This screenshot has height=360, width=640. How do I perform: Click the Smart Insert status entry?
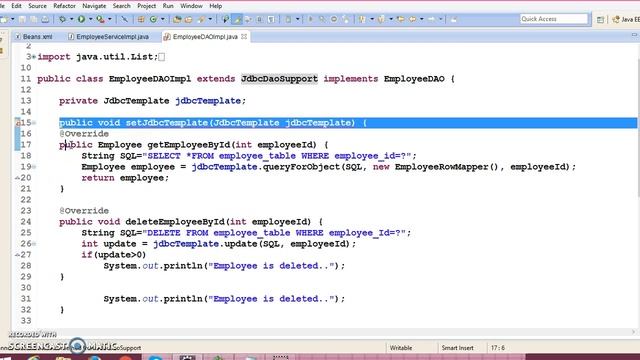[458, 348]
